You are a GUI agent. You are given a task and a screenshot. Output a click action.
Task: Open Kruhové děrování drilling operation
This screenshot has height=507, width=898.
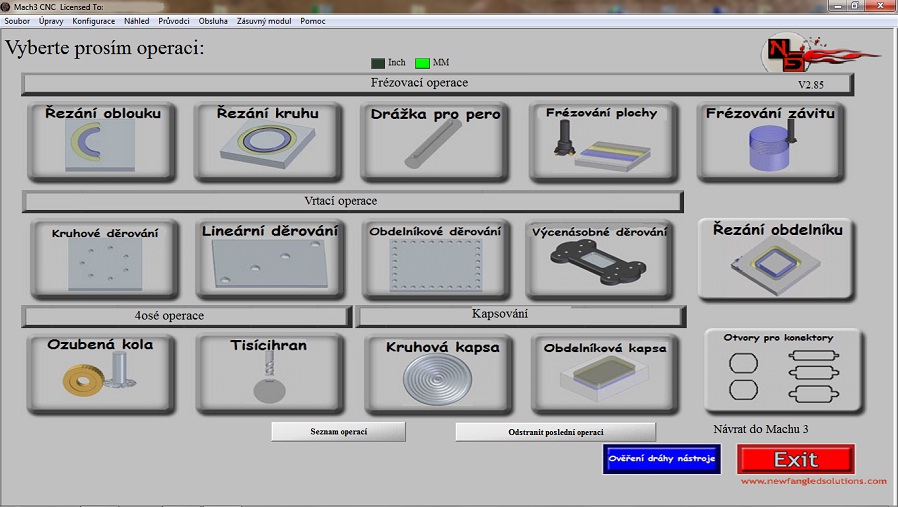[x=105, y=260]
